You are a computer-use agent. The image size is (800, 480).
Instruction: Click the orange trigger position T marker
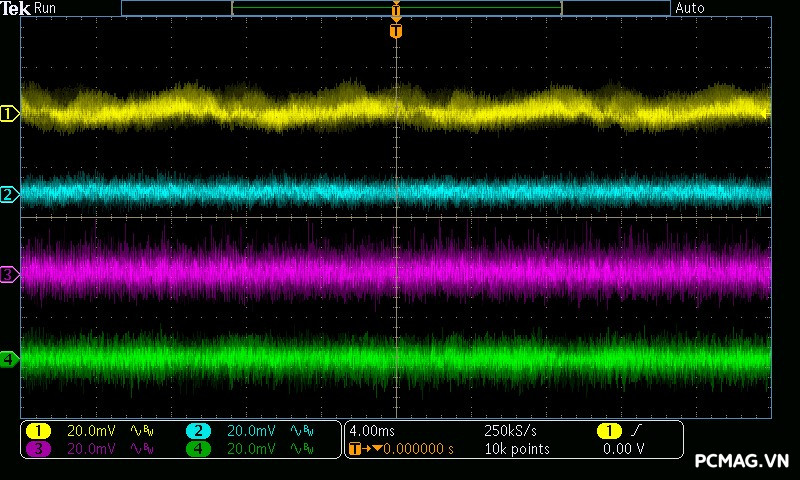pos(396,31)
